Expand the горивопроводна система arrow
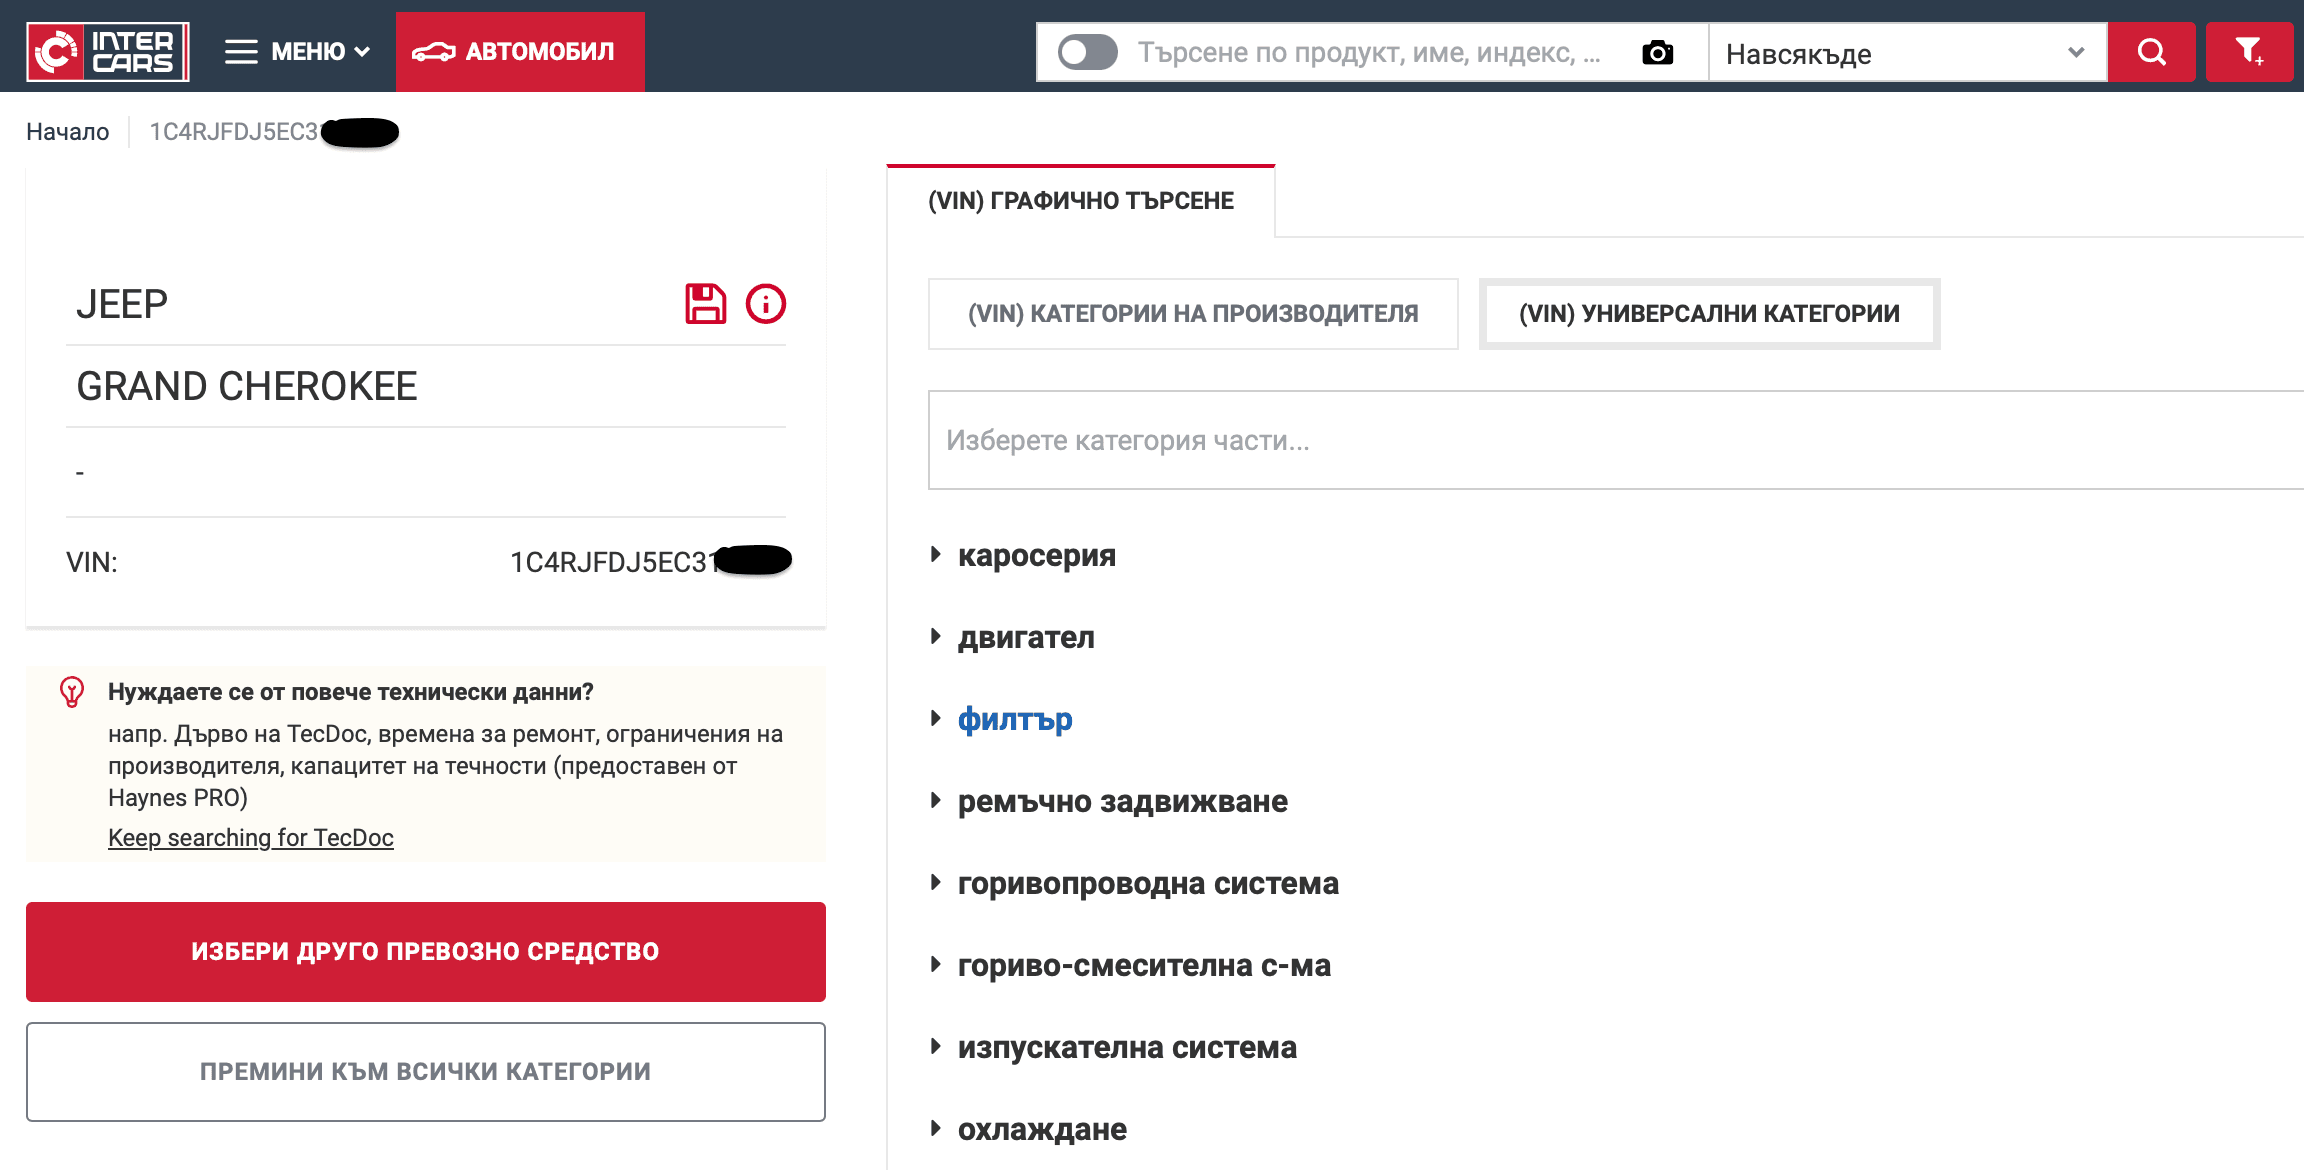Image resolution: width=2304 pixels, height=1170 pixels. 936,882
